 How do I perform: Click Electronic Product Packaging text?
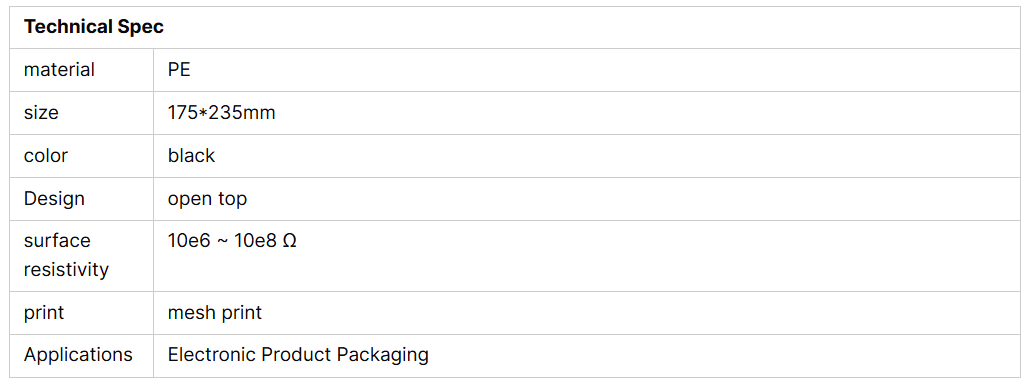pos(298,355)
